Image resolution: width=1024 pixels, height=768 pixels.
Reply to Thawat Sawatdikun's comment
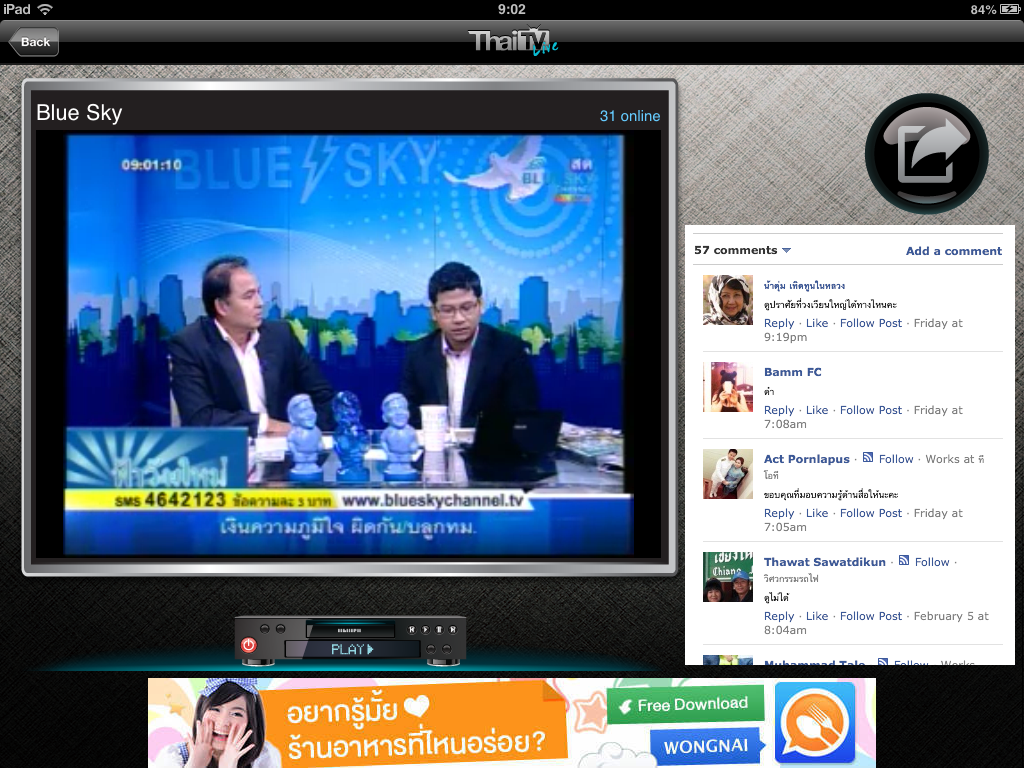[x=779, y=616]
